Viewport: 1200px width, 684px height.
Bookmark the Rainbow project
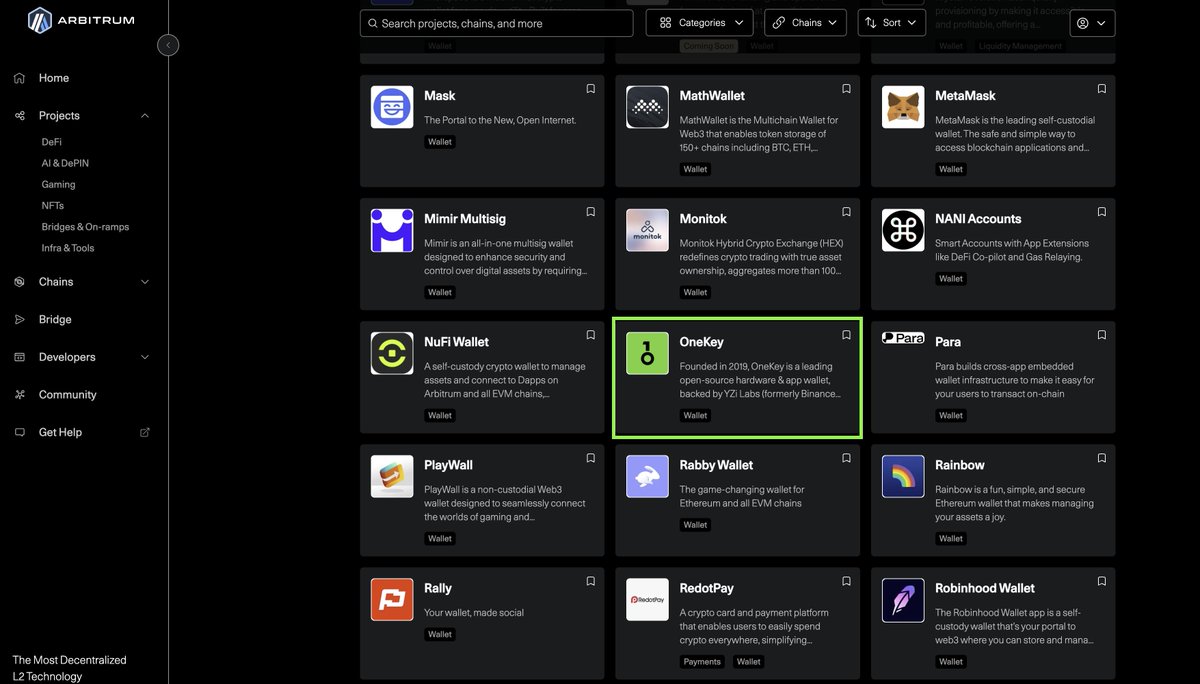(1102, 458)
